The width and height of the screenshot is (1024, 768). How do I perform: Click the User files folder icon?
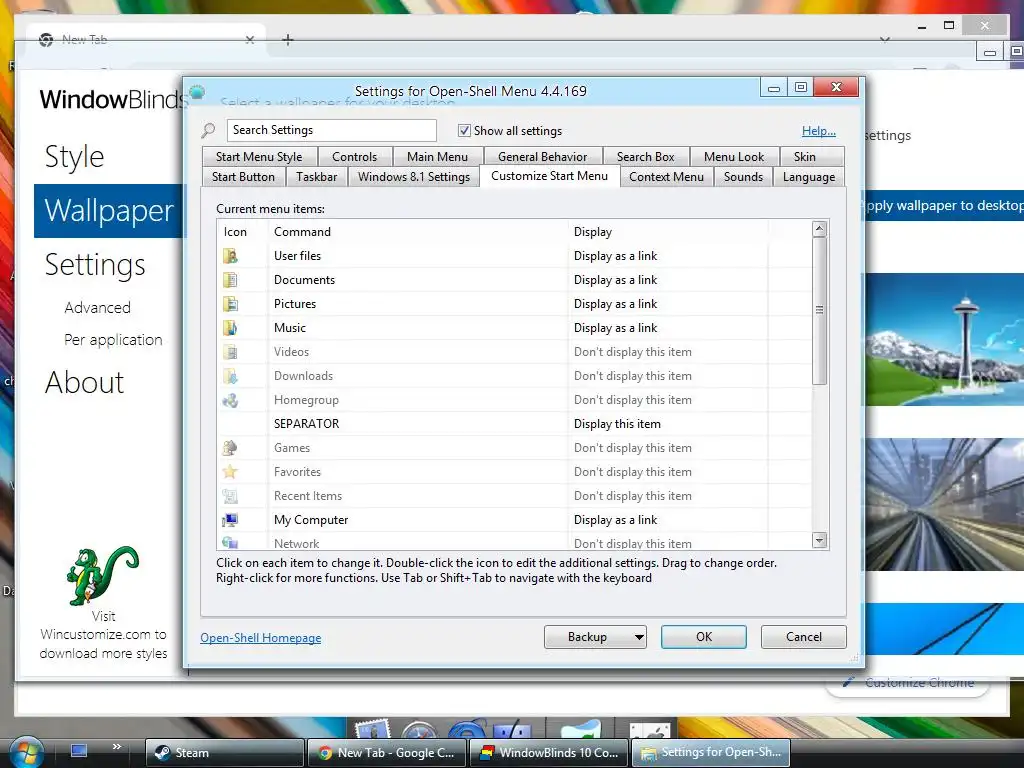[230, 256]
